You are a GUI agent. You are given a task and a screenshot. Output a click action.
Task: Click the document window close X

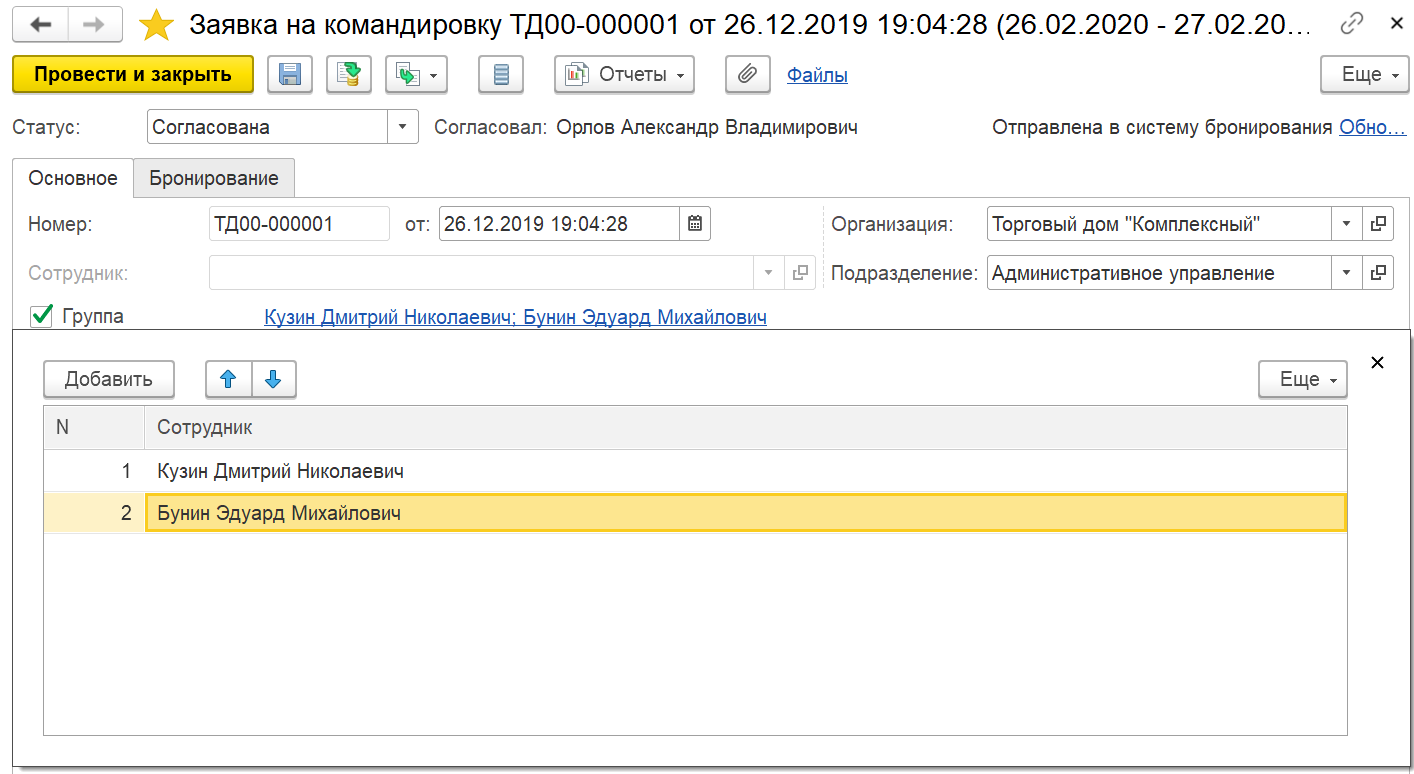coord(1397,23)
